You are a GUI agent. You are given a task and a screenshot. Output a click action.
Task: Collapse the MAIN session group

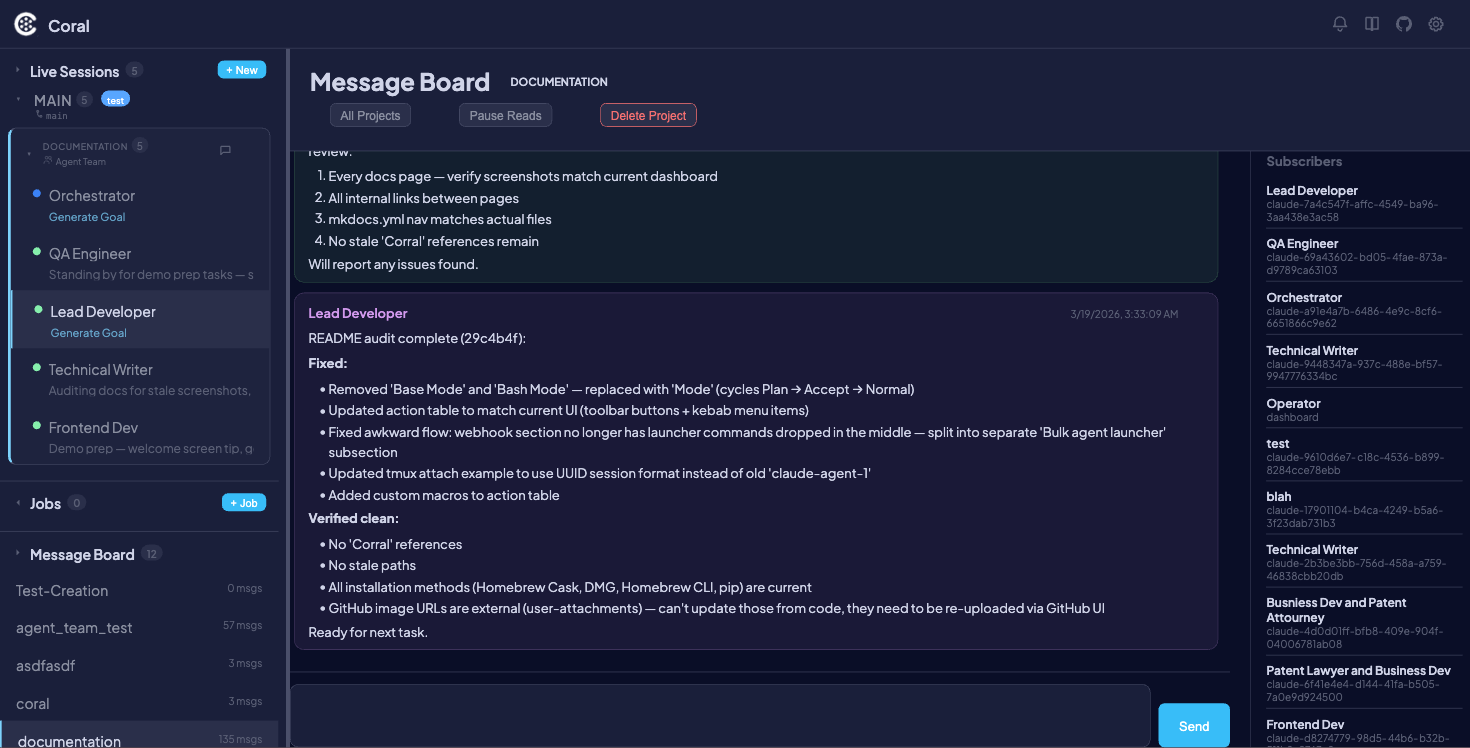18,99
